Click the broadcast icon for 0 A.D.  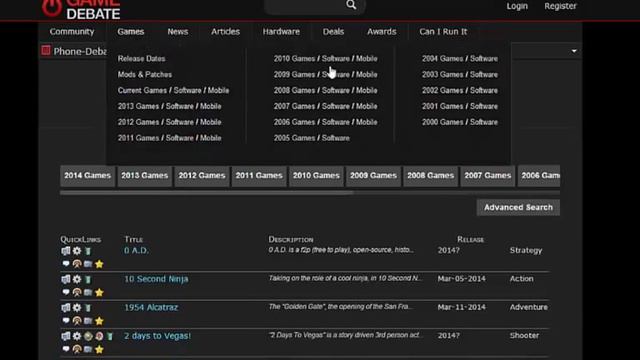pos(77,264)
